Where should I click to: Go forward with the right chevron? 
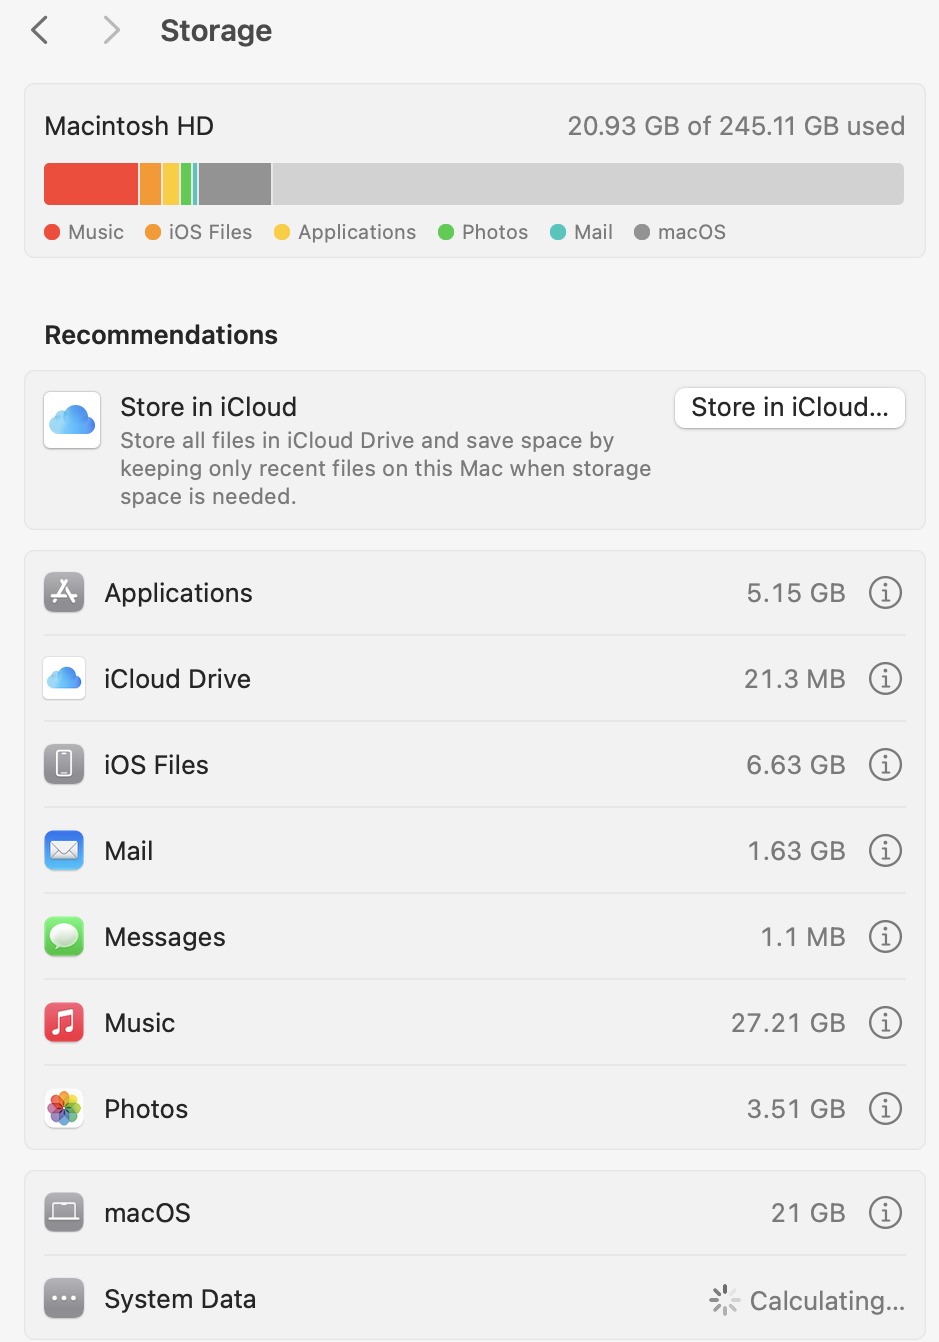[x=111, y=30]
